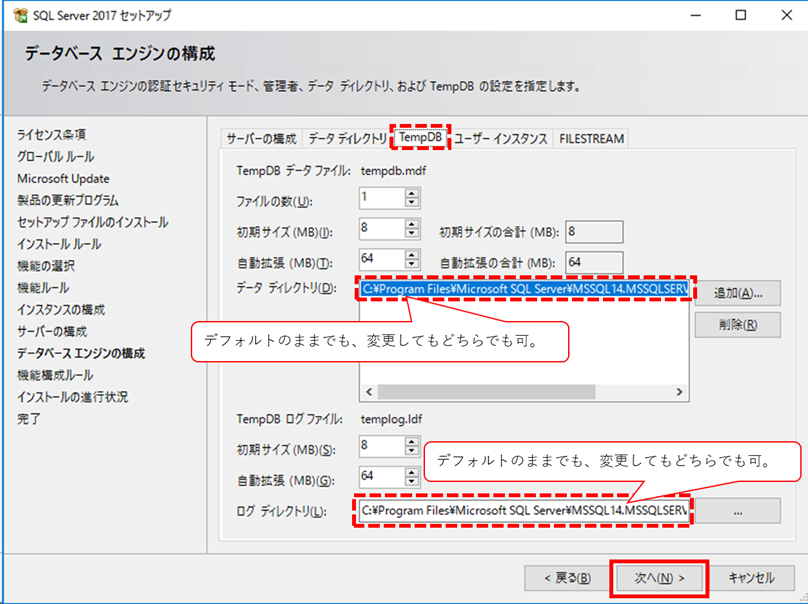Click the right arrow of the horizontal scrollbar
The width and height of the screenshot is (808, 604).
[x=680, y=392]
